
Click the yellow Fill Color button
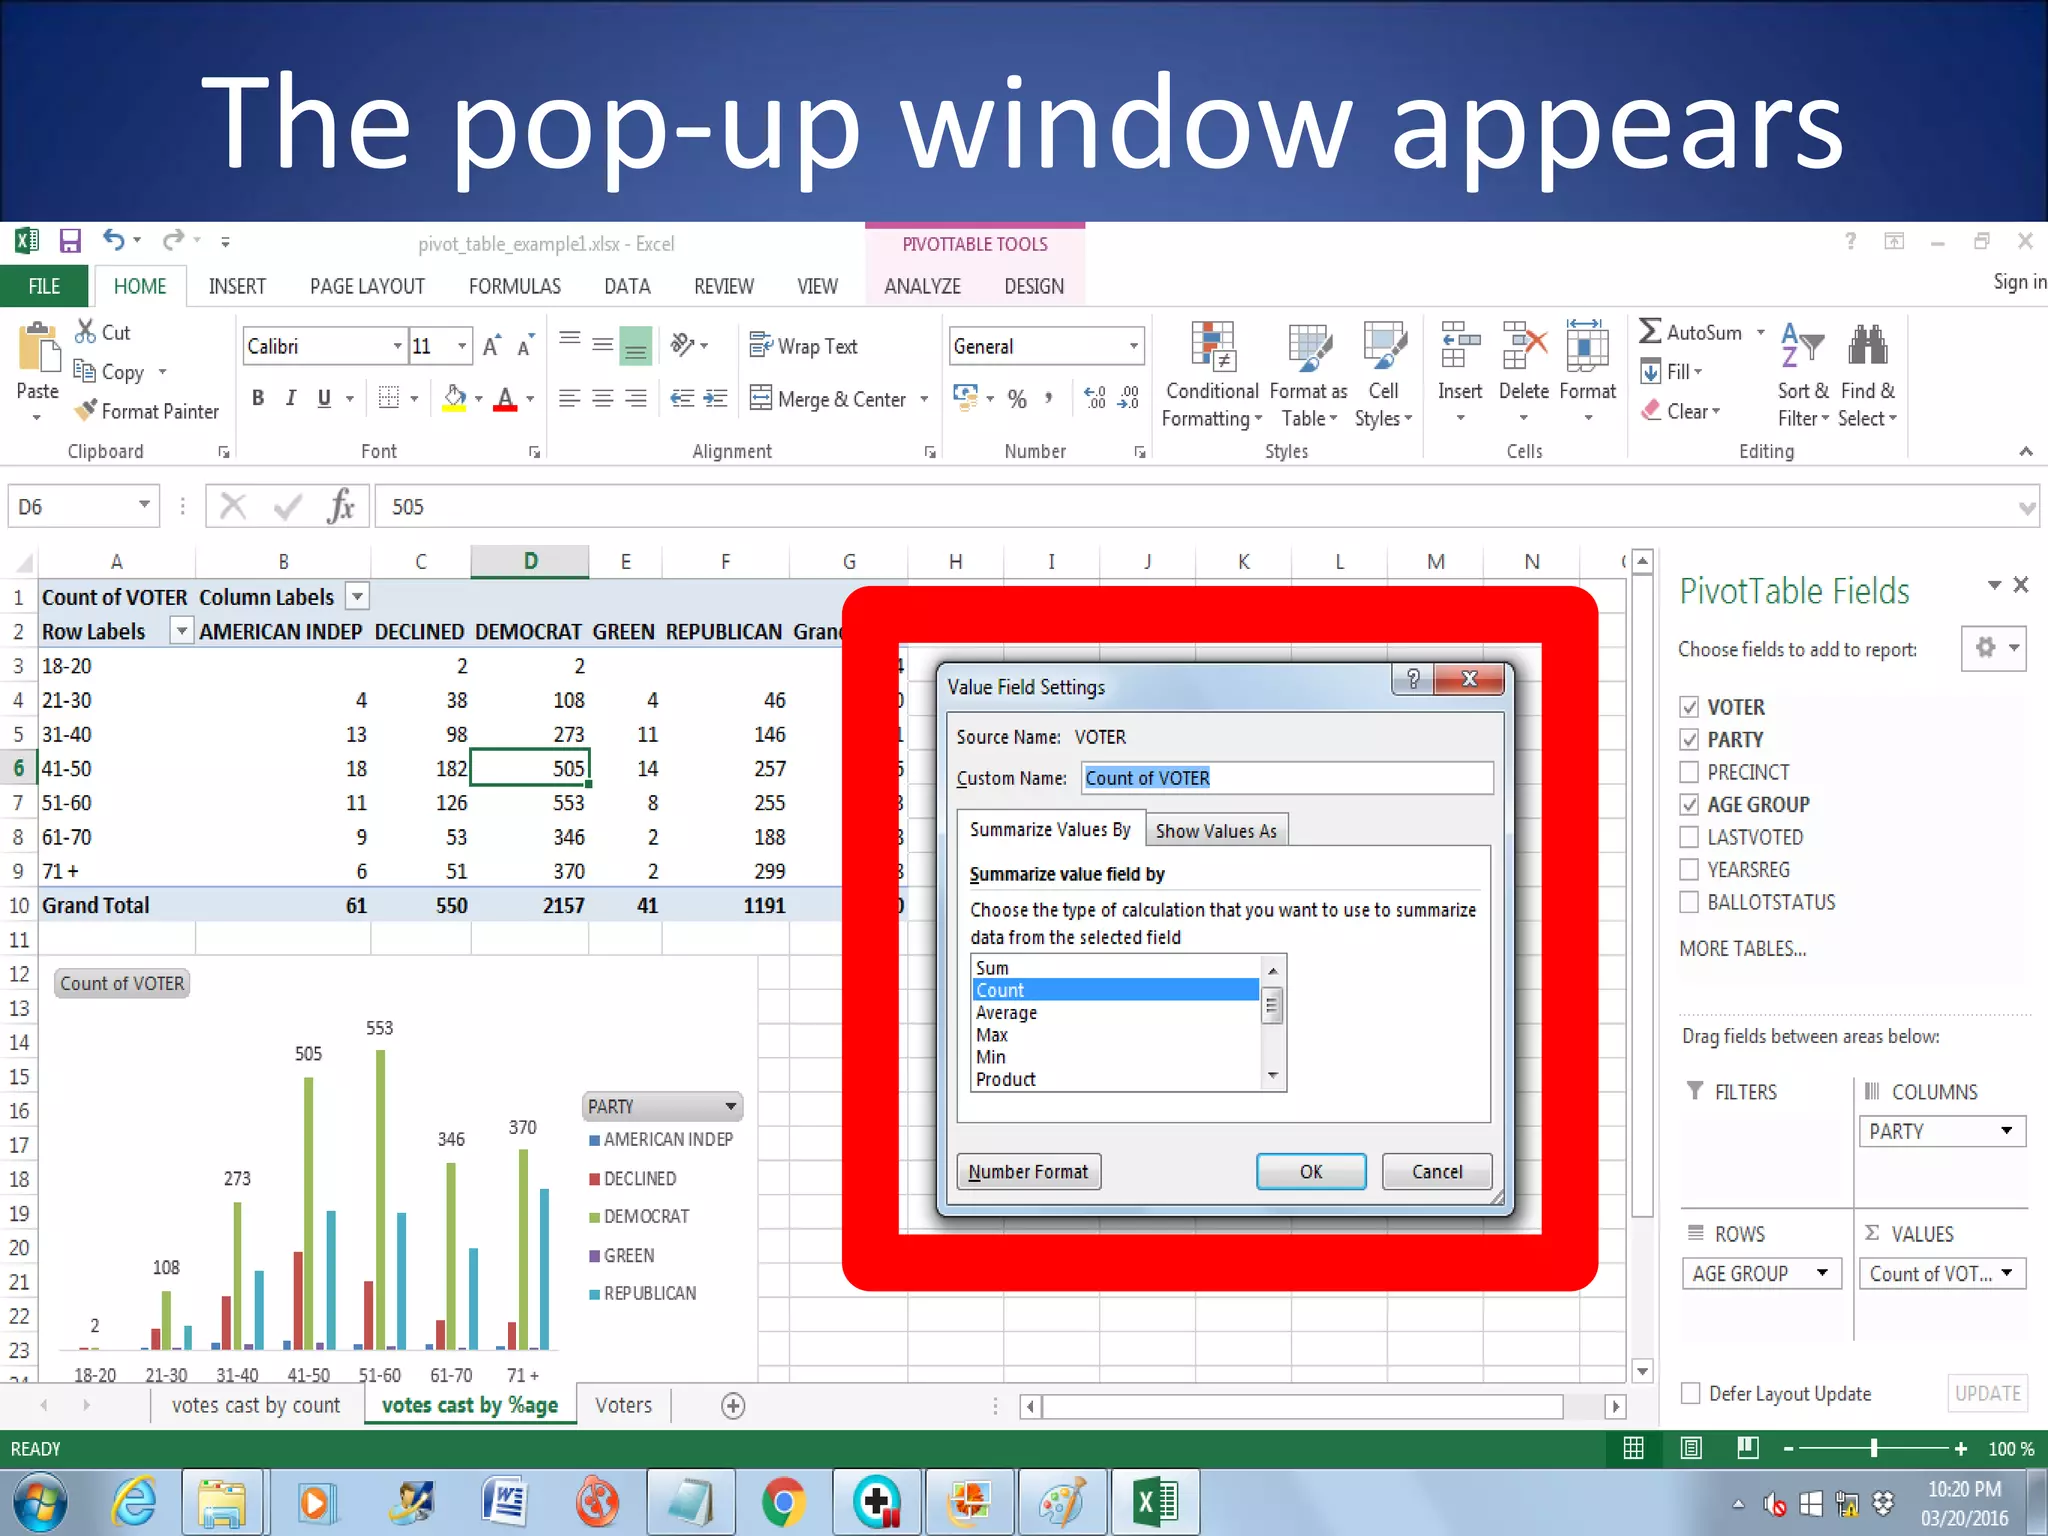(x=454, y=398)
